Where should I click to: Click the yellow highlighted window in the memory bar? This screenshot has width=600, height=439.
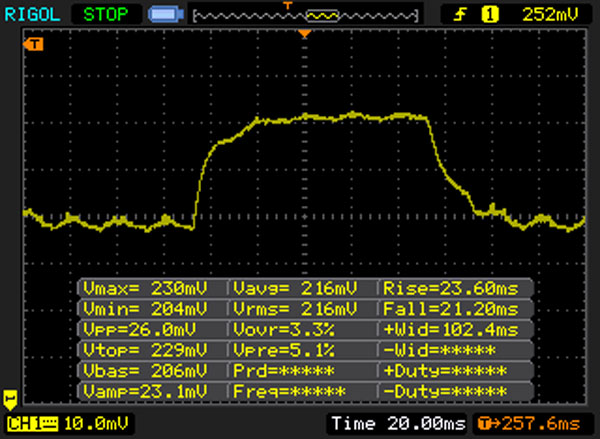(x=323, y=16)
